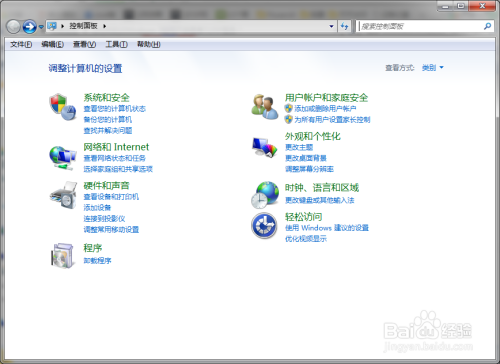
Task: Open the 外观和个性化 heading
Action: [313, 136]
